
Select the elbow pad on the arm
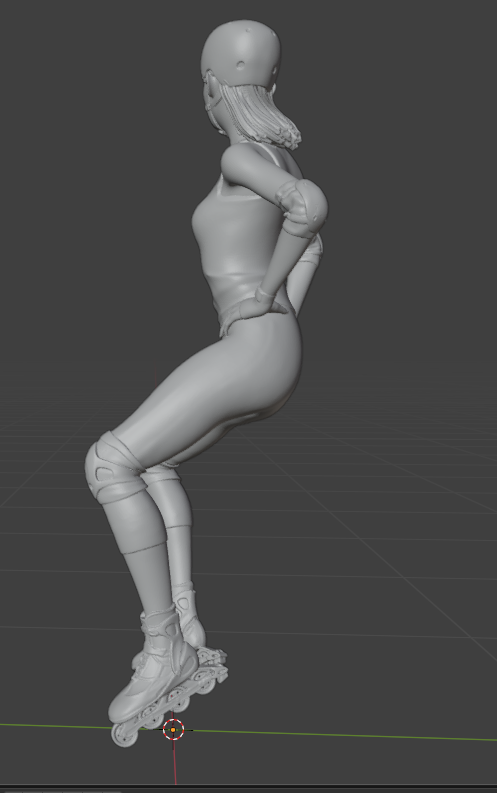pyautogui.click(x=301, y=207)
